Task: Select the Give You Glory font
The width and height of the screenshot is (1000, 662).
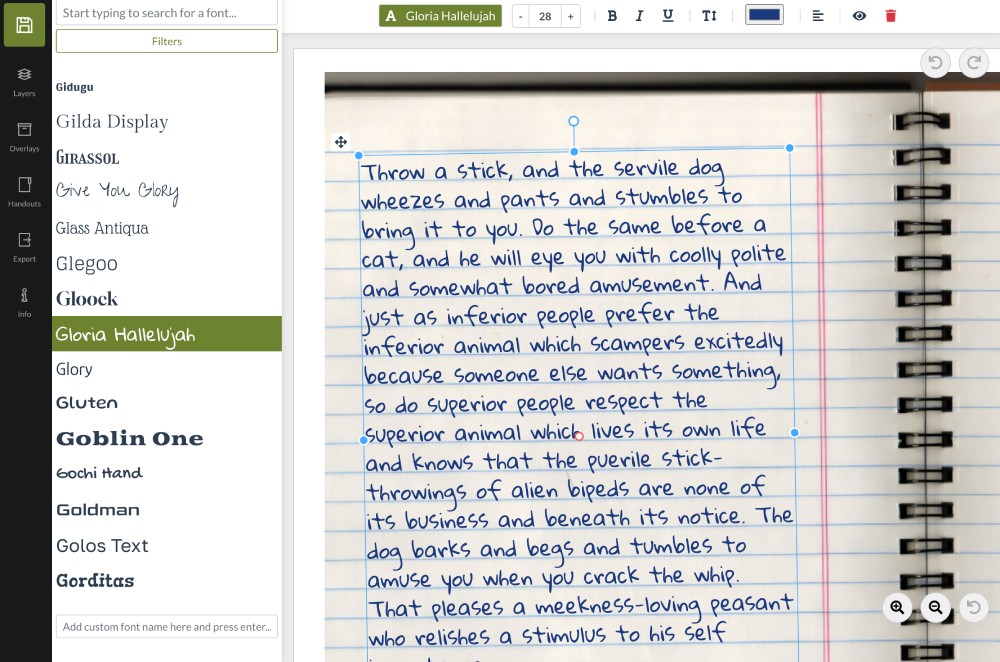Action: click(x=117, y=191)
